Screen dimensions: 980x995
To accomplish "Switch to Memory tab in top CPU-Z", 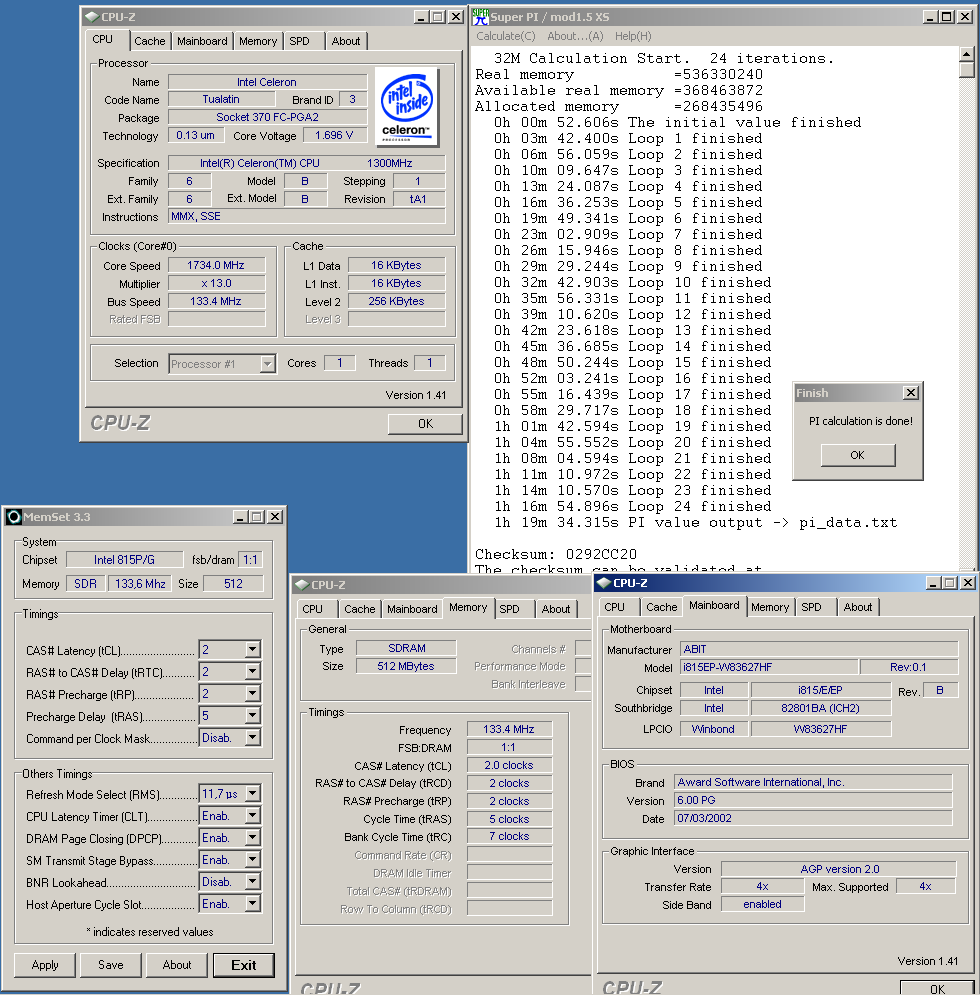I will point(258,41).
